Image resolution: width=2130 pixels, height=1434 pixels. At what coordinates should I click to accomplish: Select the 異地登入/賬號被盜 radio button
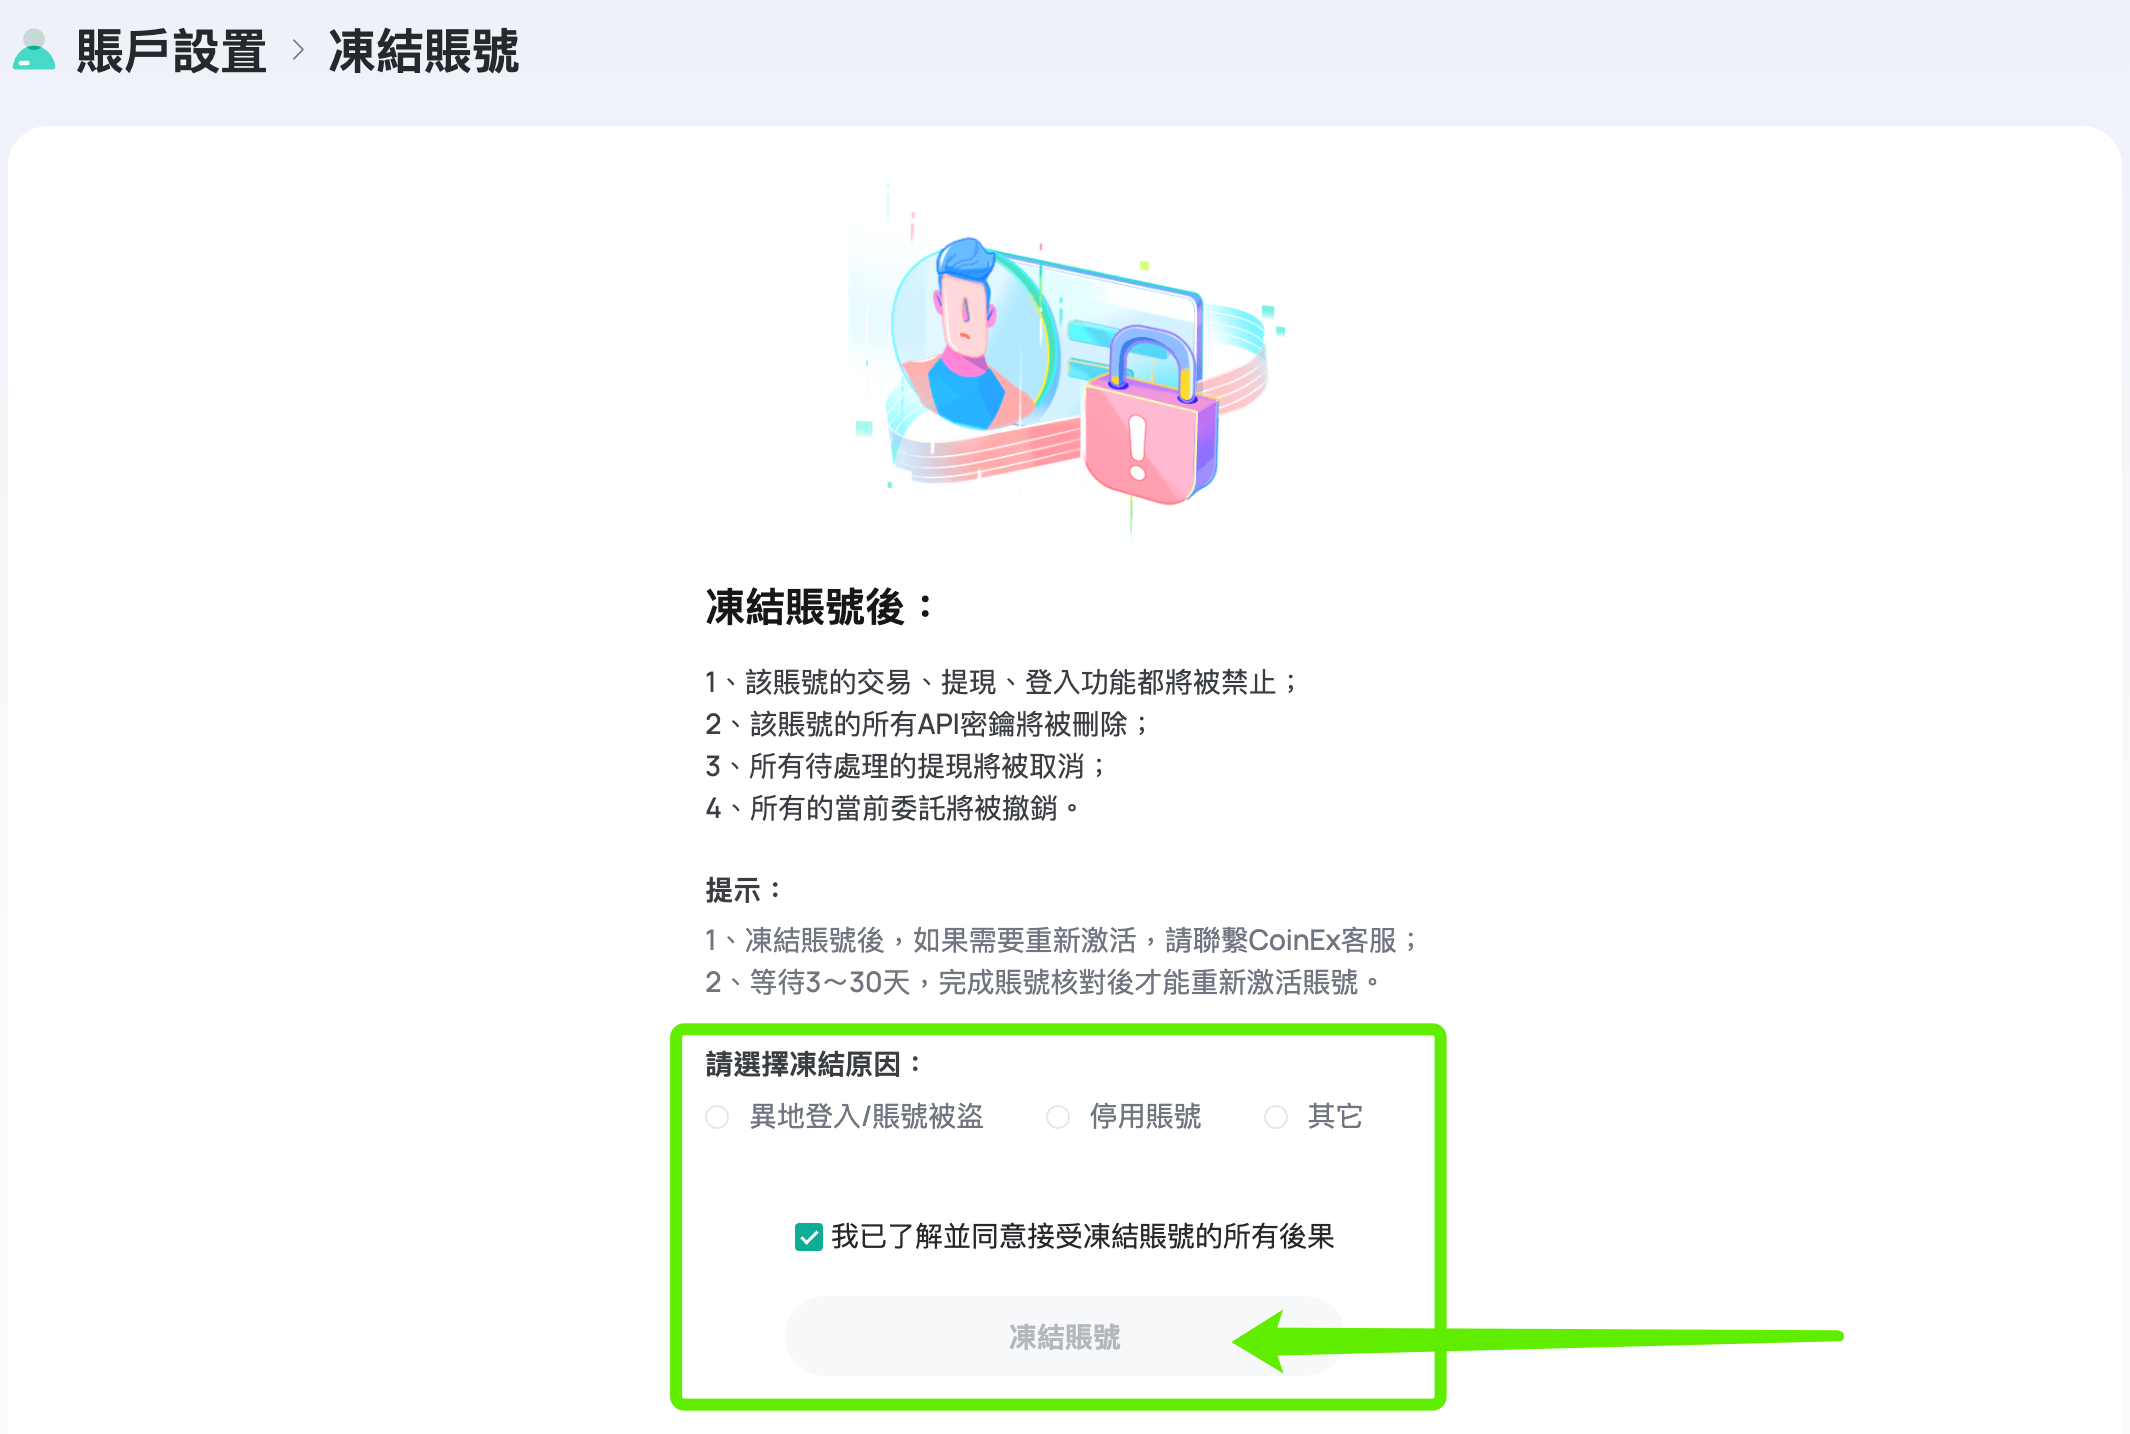[717, 1117]
